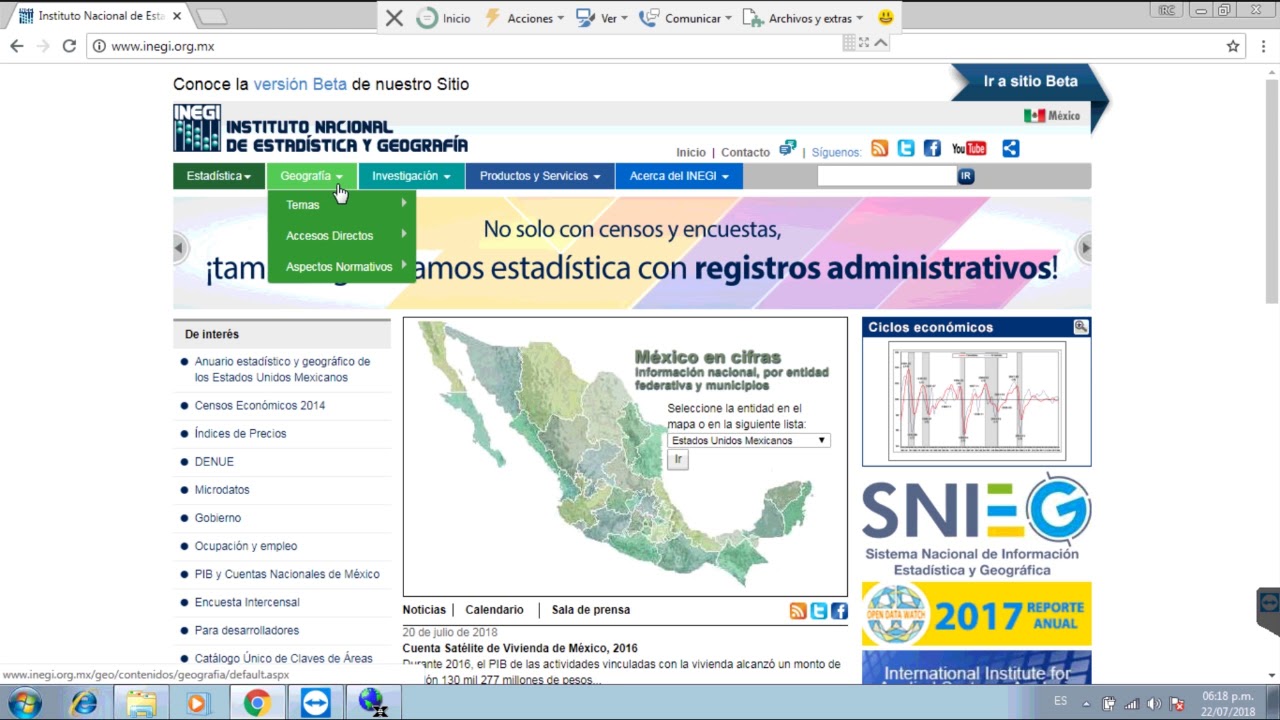Viewport: 1280px width, 720px height.
Task: Open Acciones dropdown in remote toolbar
Action: (525, 18)
